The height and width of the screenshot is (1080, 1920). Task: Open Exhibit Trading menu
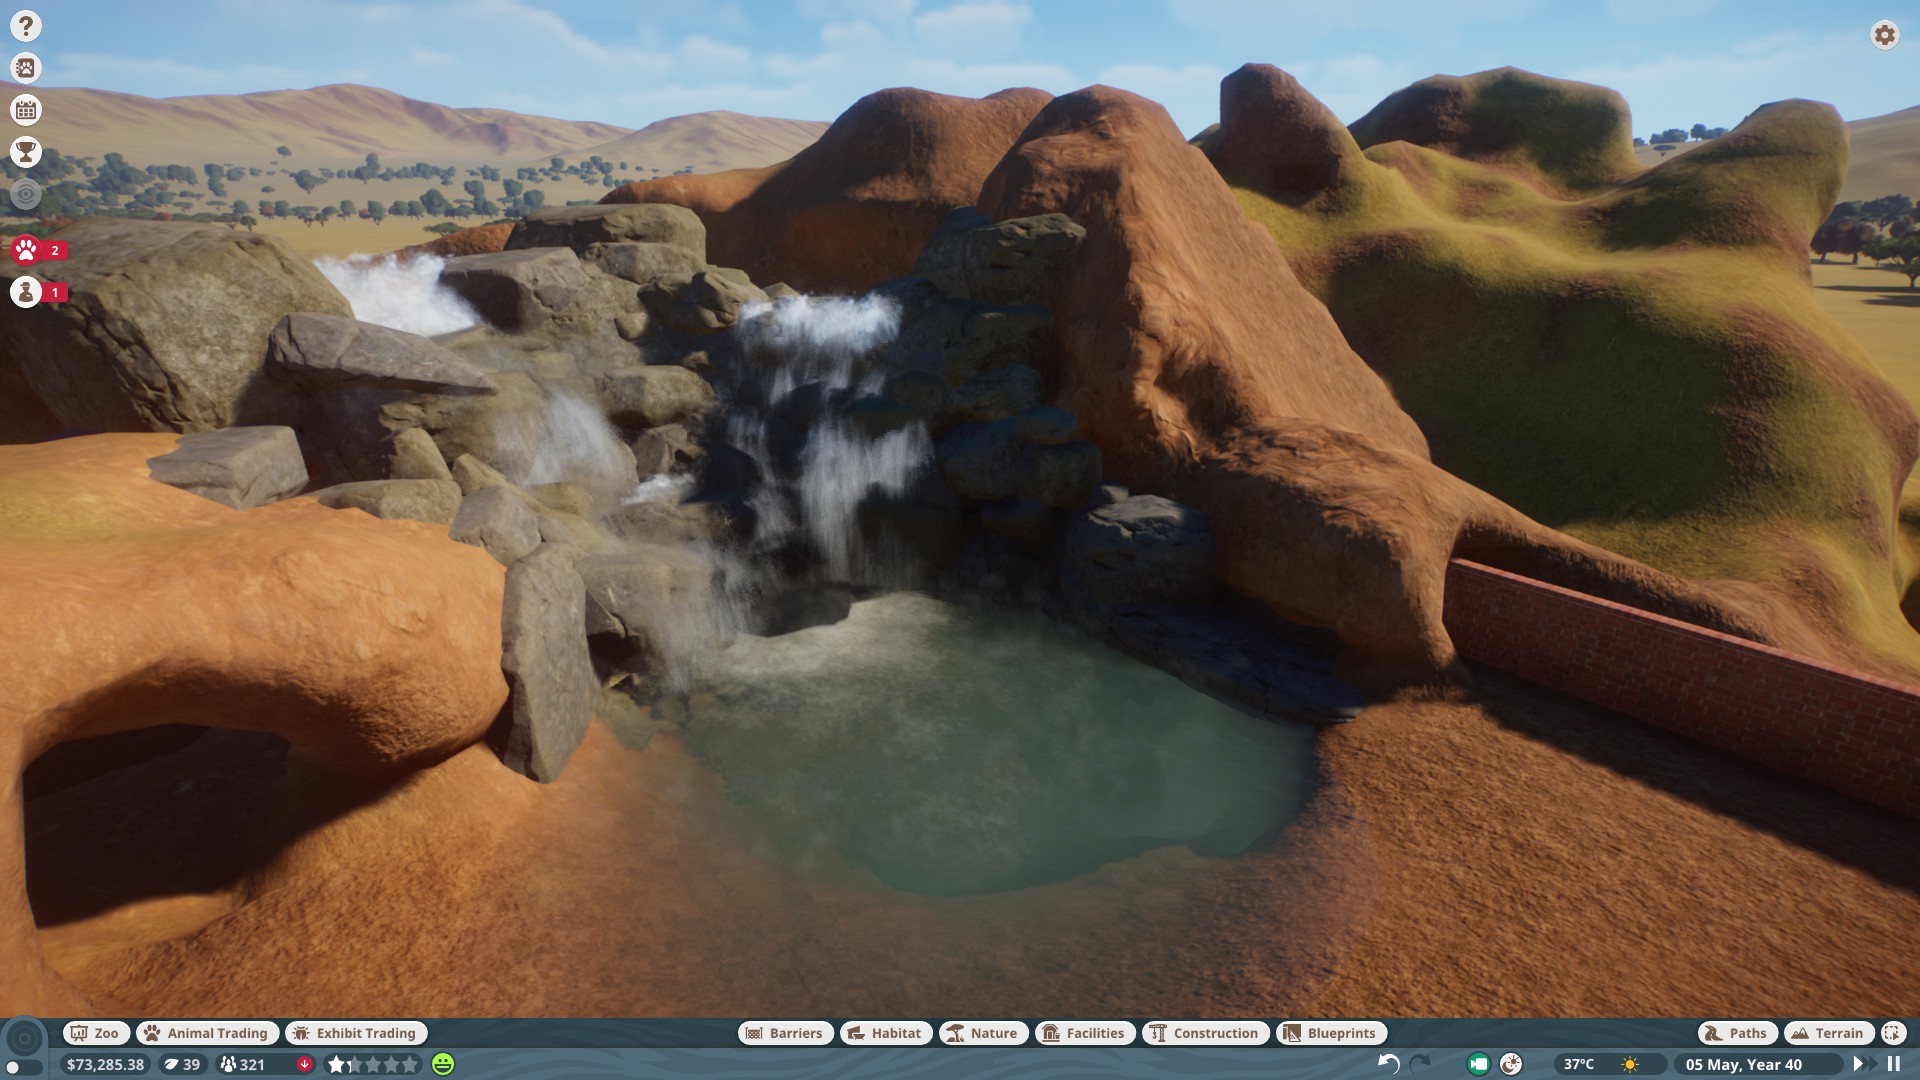(356, 1033)
